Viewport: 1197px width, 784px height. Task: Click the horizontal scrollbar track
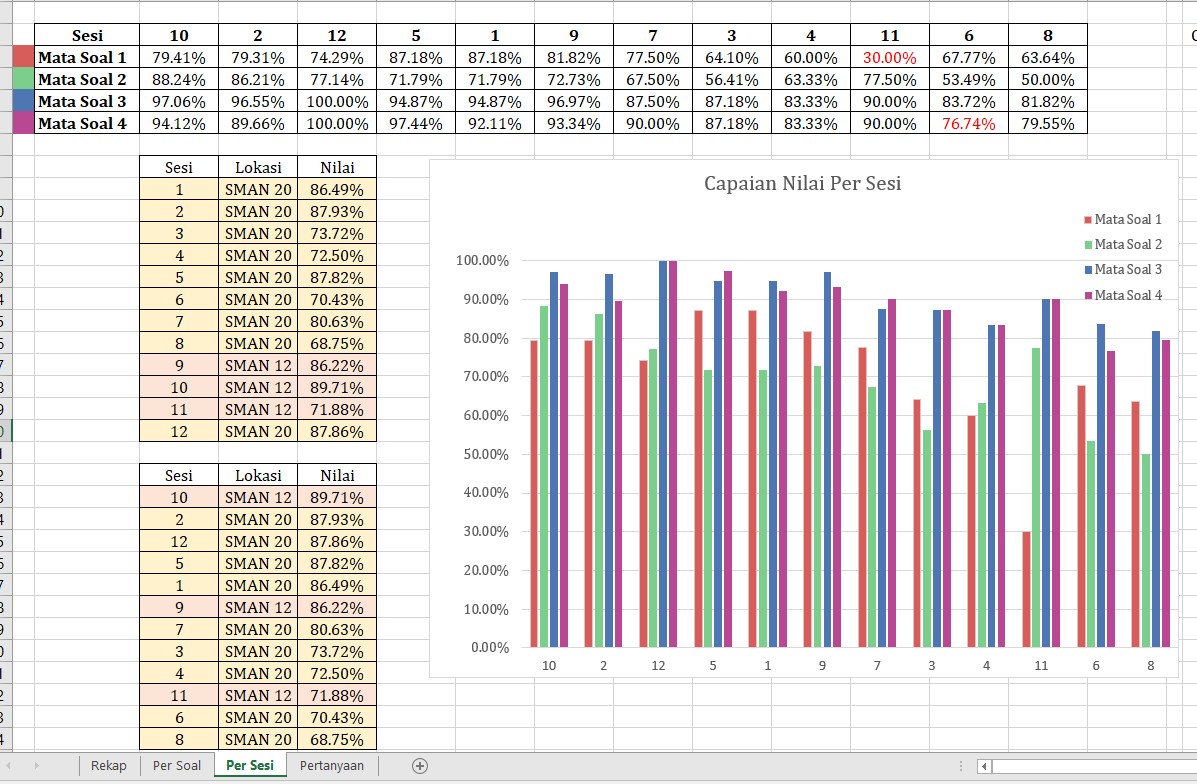[x=1090, y=766]
